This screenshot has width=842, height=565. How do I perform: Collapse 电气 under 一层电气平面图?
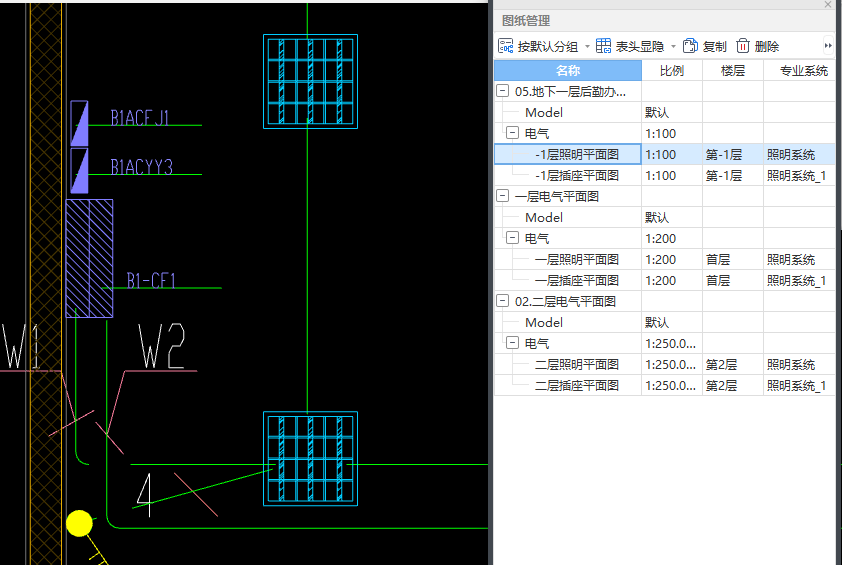[512, 237]
